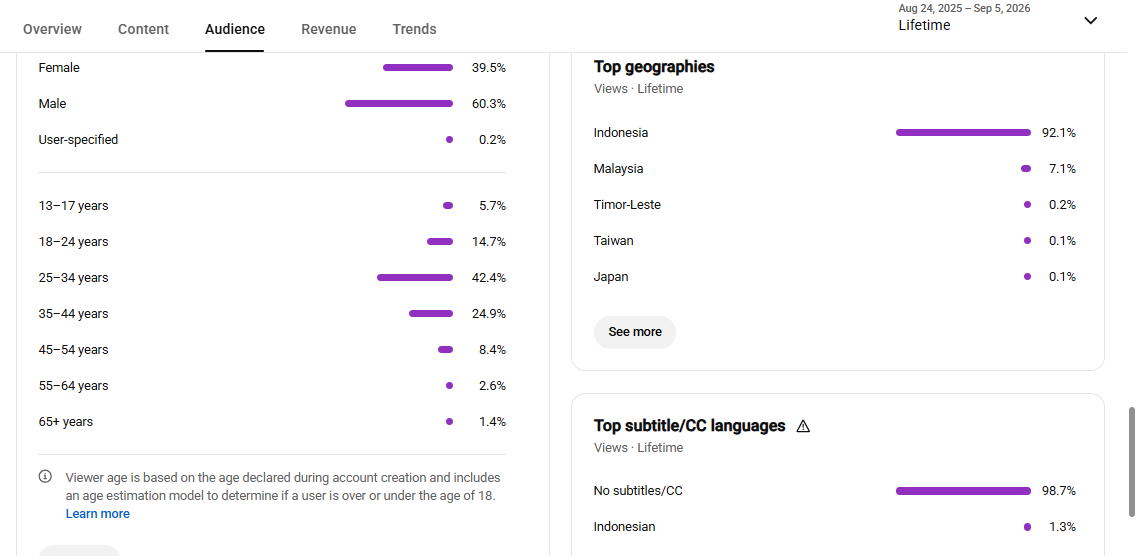1136x556 pixels.
Task: Click the Top geographies card heading
Action: coord(654,67)
